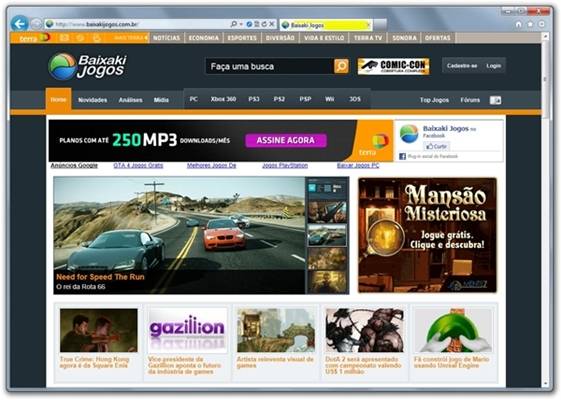The width and height of the screenshot is (561, 400).
Task: Click the ASSINE AGORA button
Action: (286, 140)
